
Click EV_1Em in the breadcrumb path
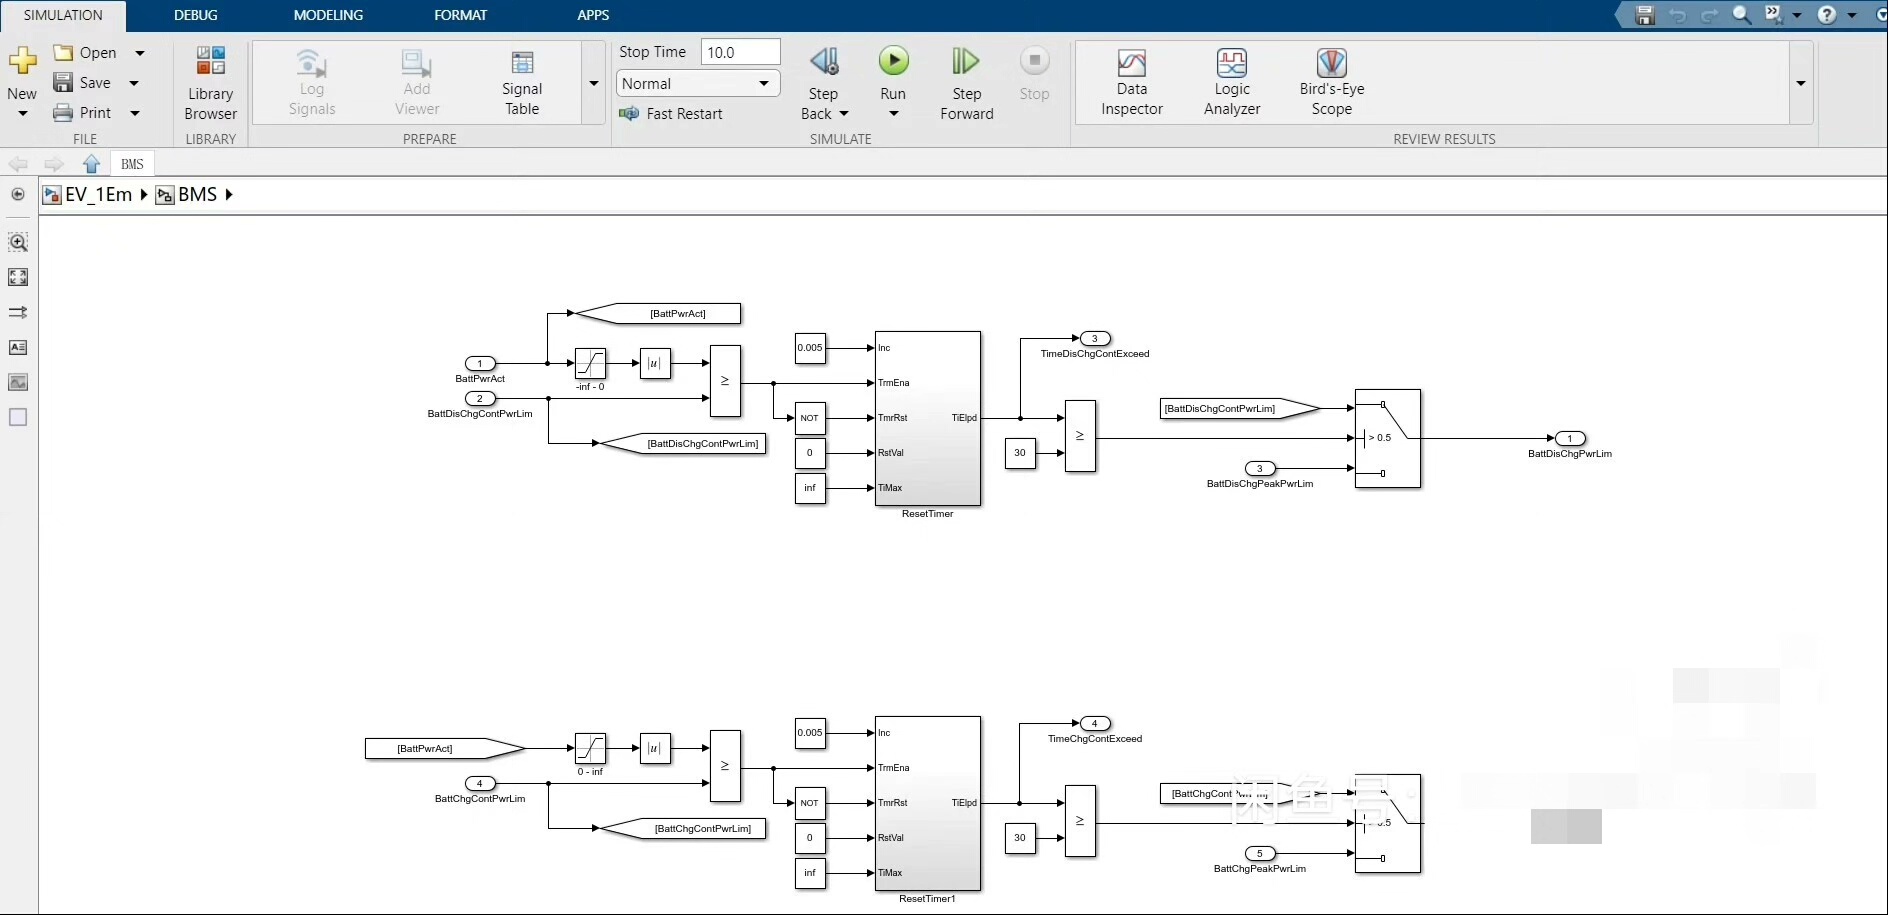click(97, 195)
